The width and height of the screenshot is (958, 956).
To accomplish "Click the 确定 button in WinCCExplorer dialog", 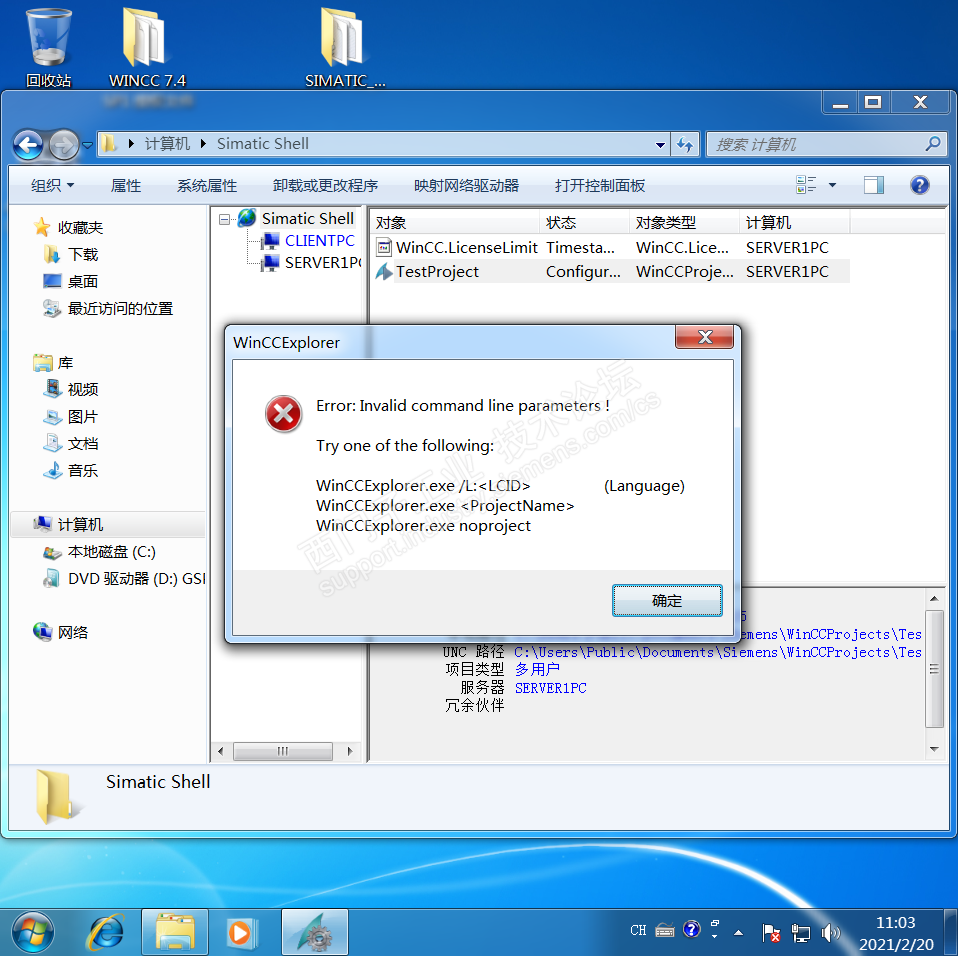I will (x=667, y=600).
